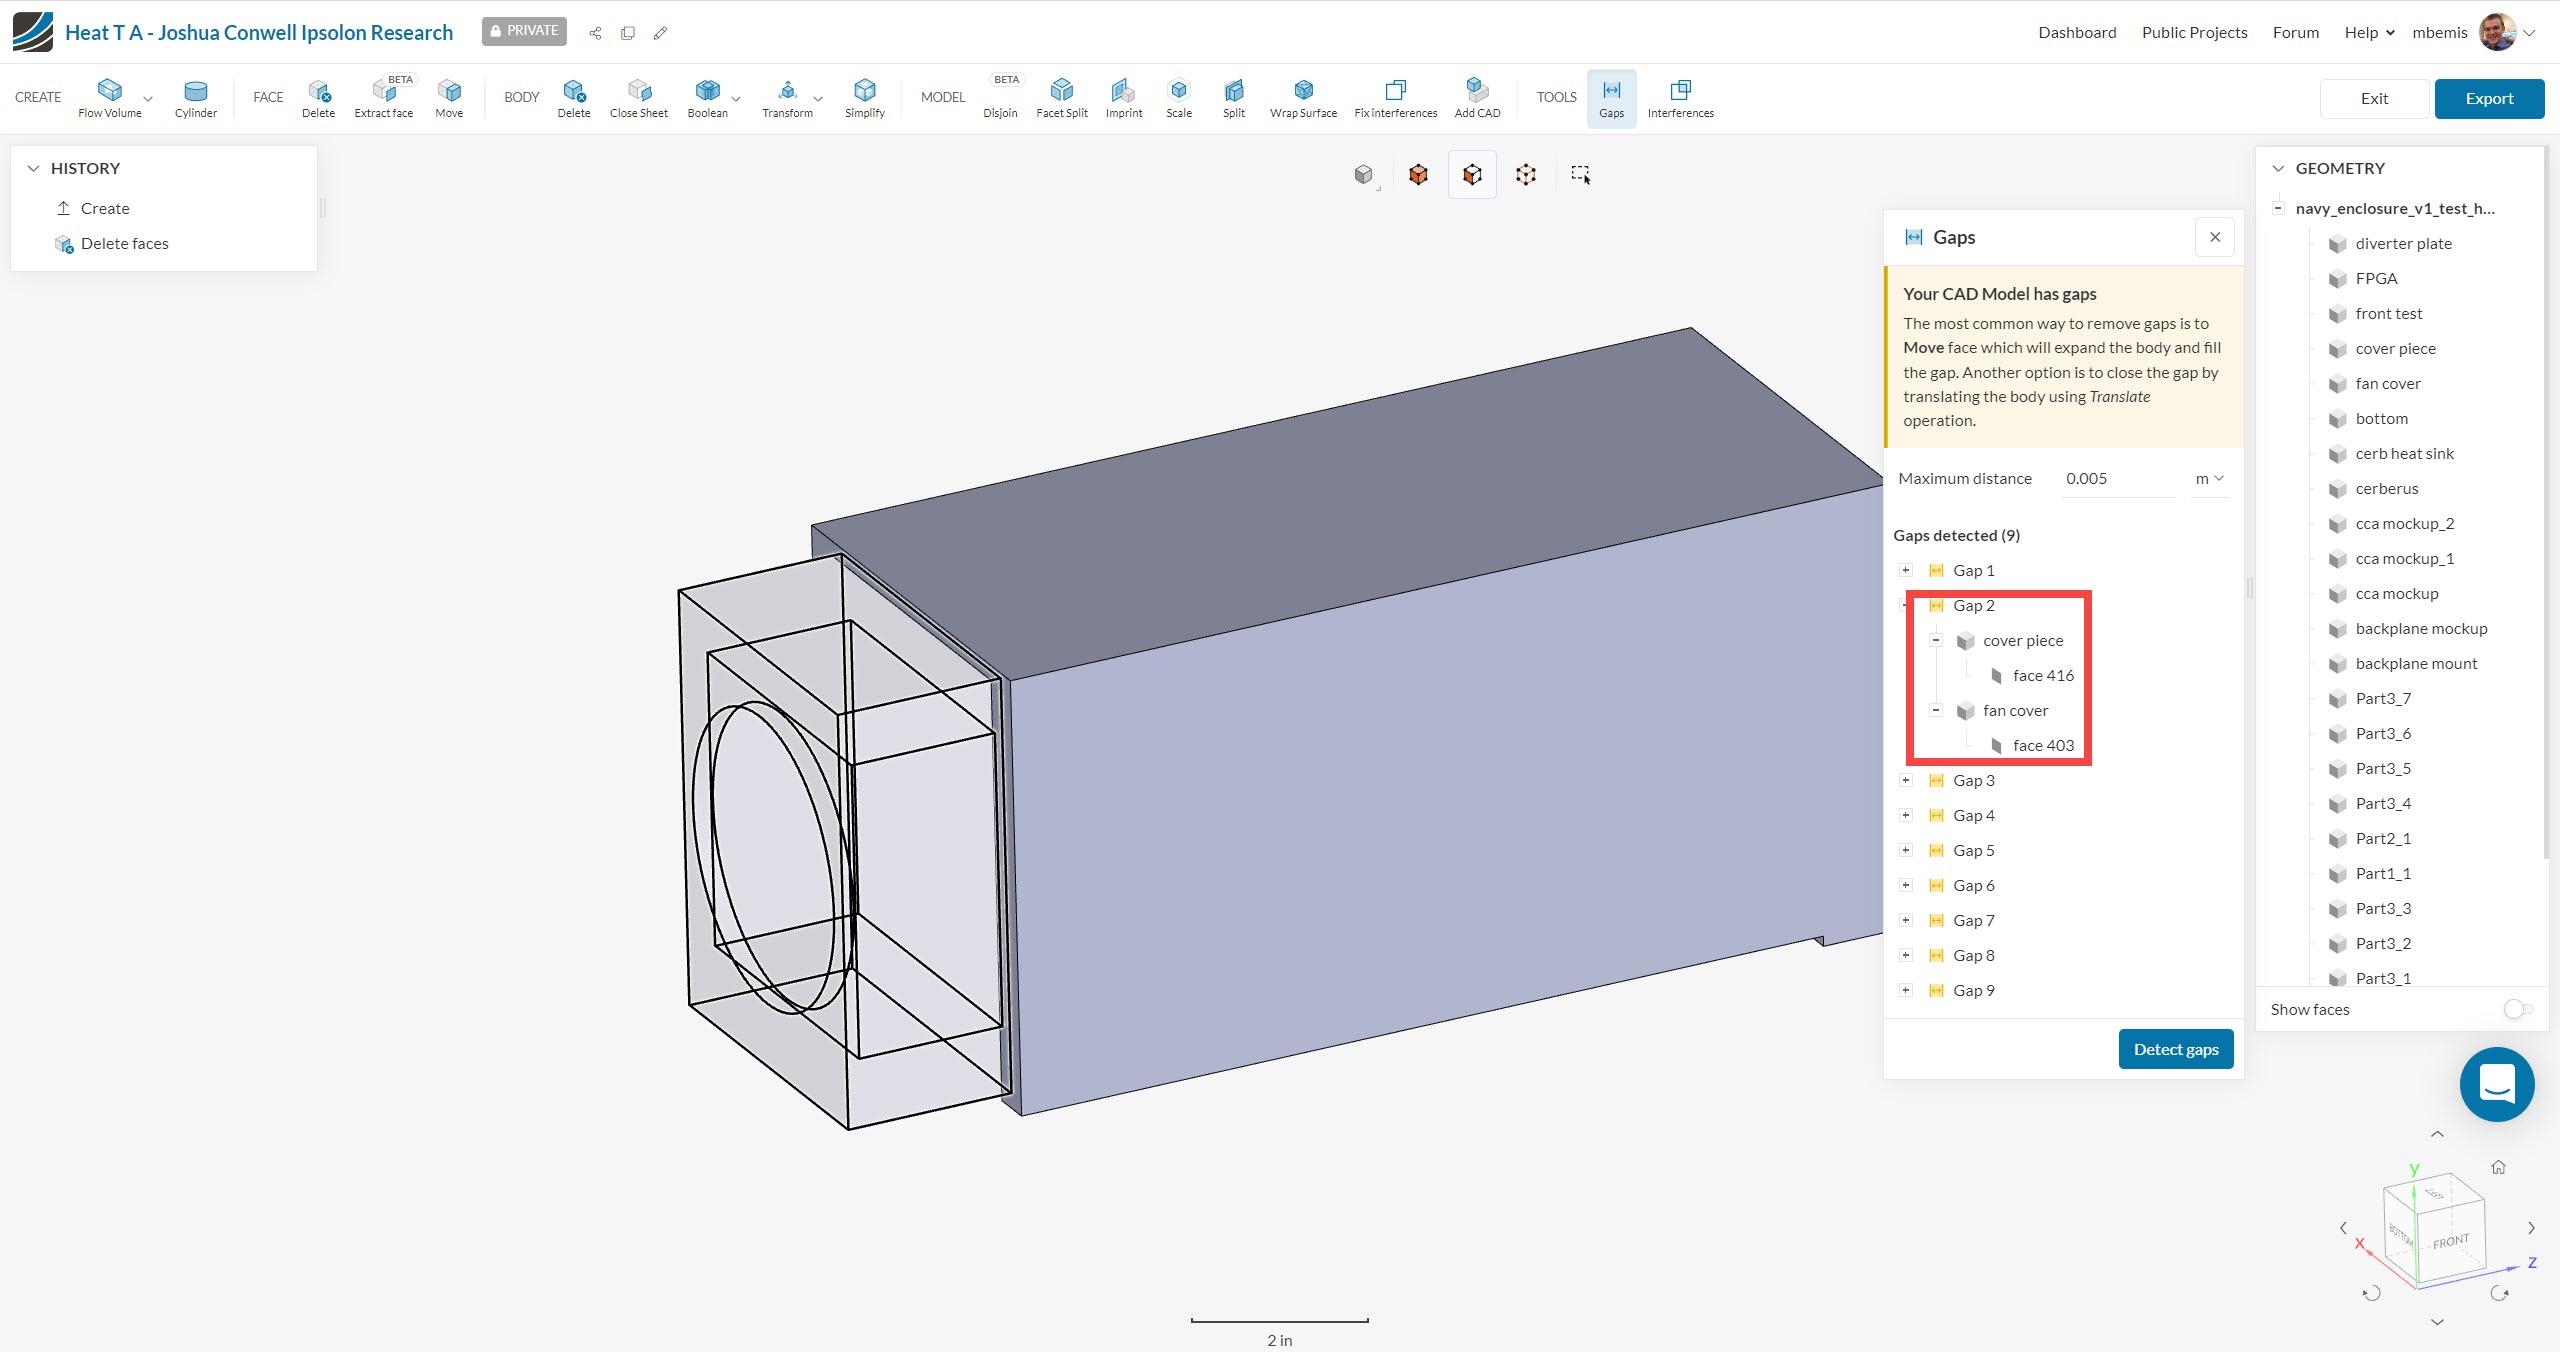The image size is (2560, 1352).
Task: Click the Detect gaps button
Action: (2175, 1049)
